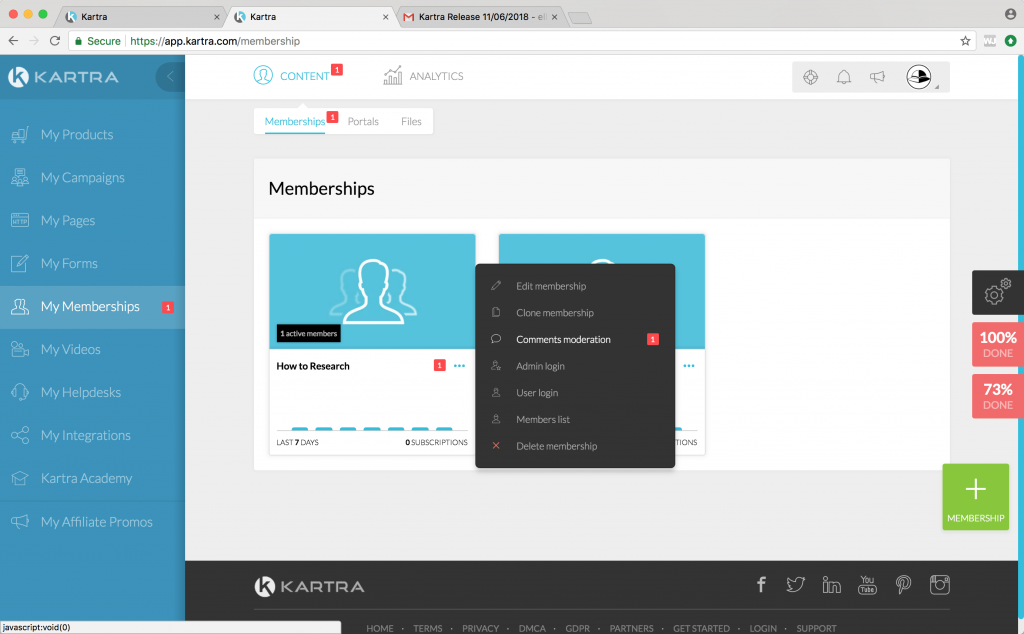Go to My Pages section
This screenshot has height=634, width=1024.
(x=92, y=221)
